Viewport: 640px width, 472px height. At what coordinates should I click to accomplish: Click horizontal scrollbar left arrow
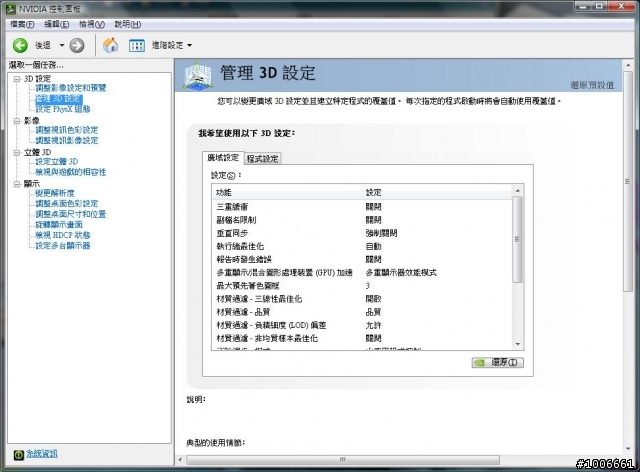pos(180,460)
